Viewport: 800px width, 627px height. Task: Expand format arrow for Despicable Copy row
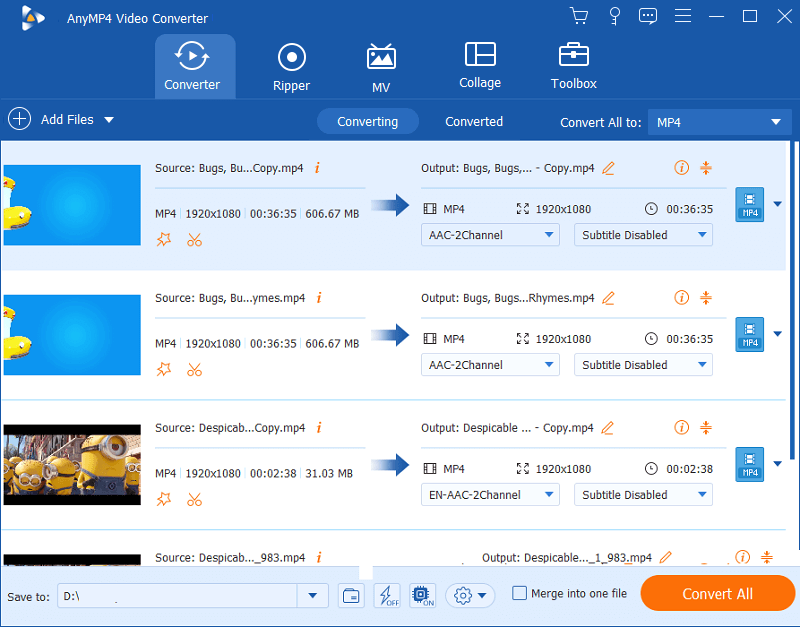tap(778, 464)
